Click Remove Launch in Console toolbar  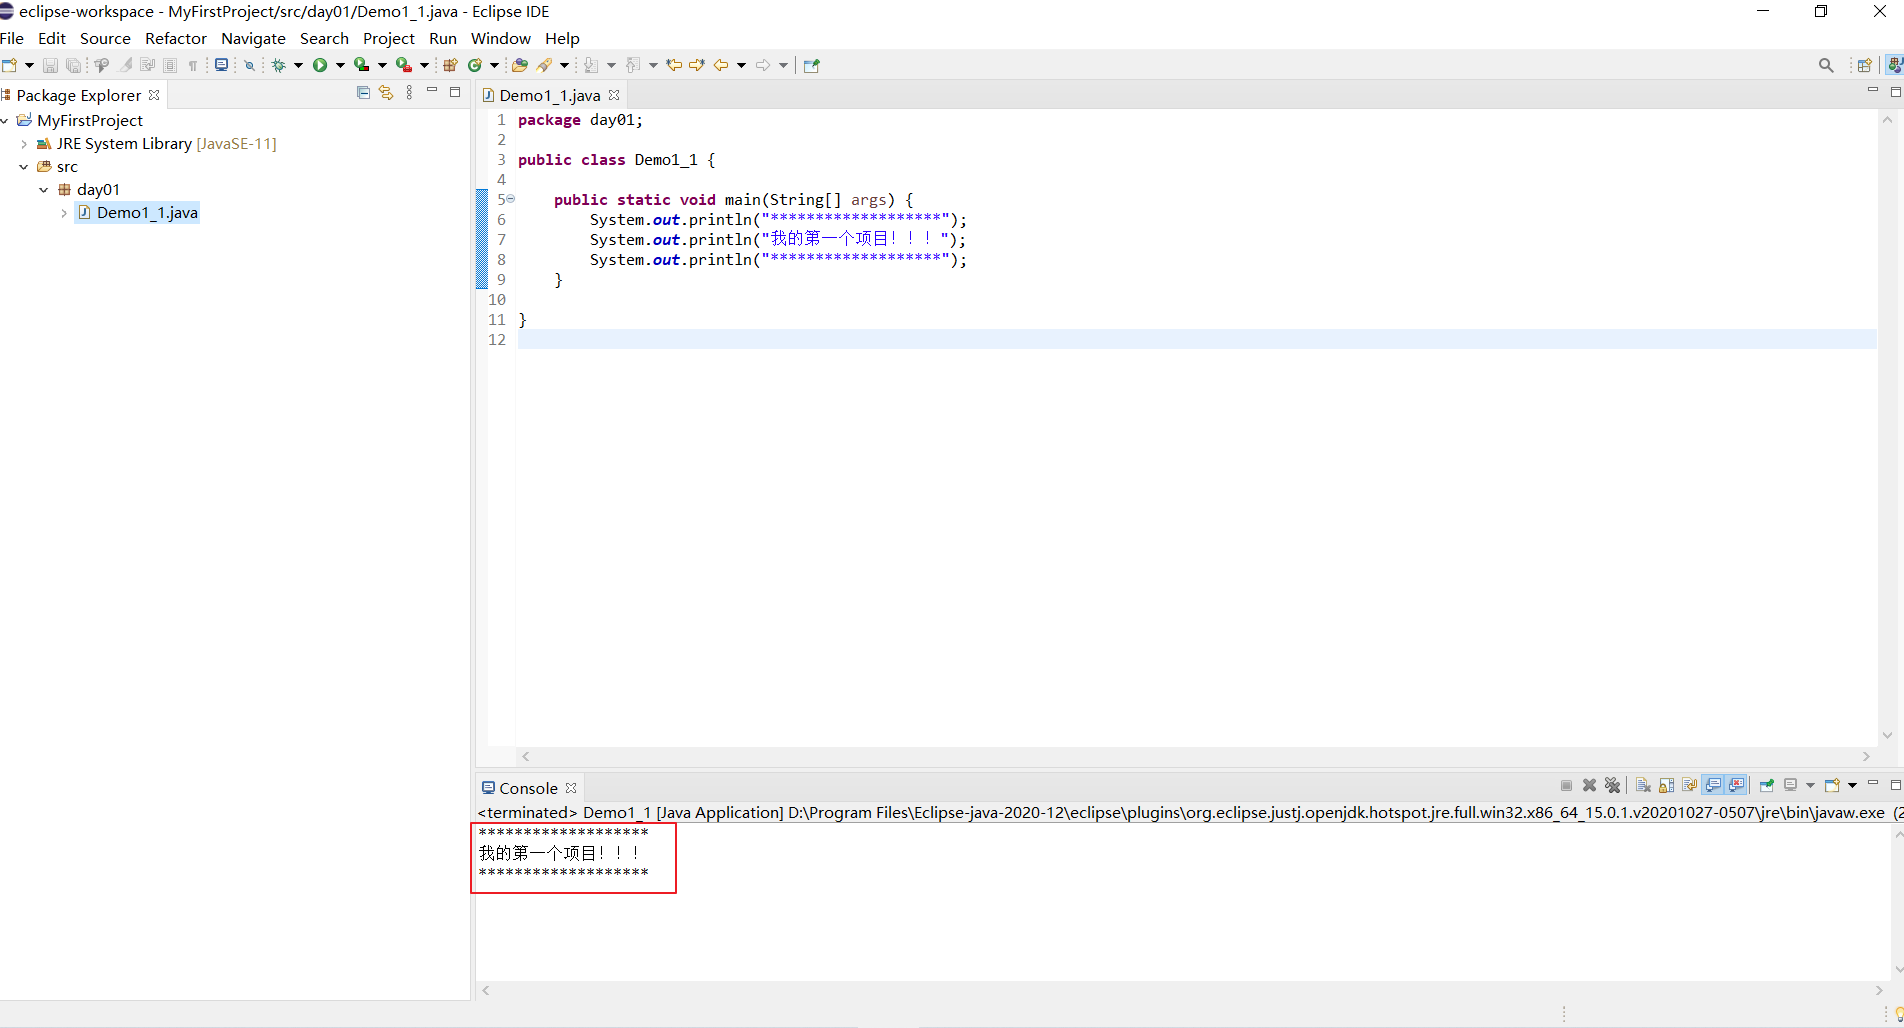[x=1589, y=785]
